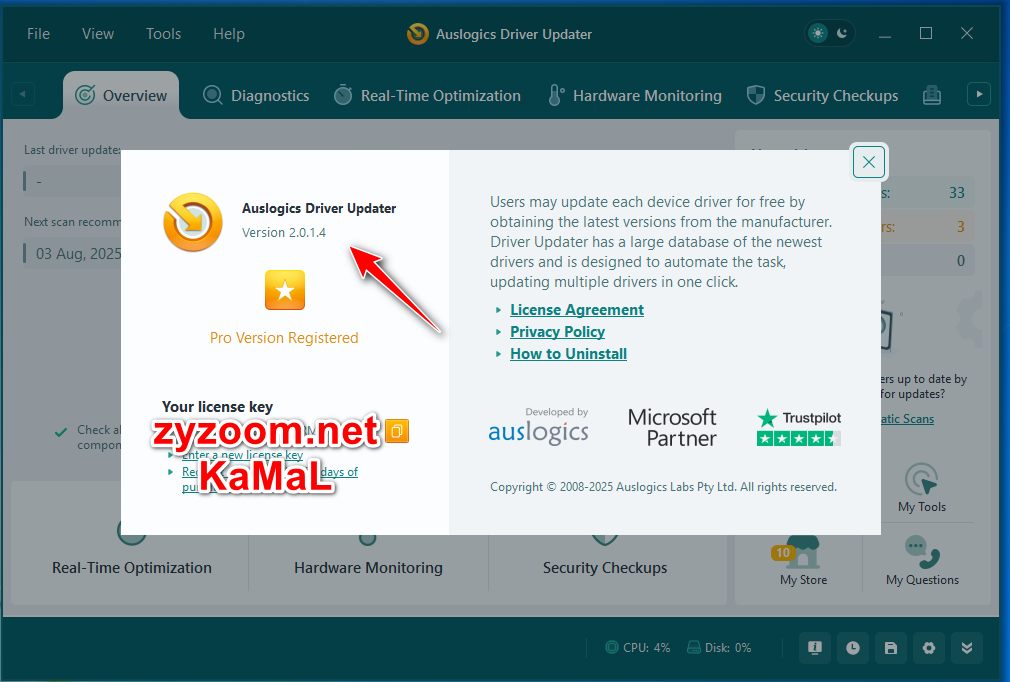Expand the double-chevron icon in status bar
Viewport: 1010px width, 682px height.
pyautogui.click(x=967, y=648)
